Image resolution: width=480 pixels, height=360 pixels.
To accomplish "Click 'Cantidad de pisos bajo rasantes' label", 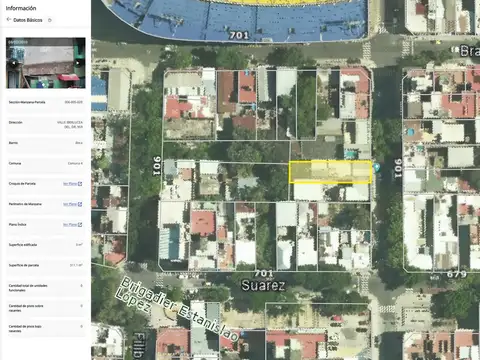I will pyautogui.click(x=25, y=328).
